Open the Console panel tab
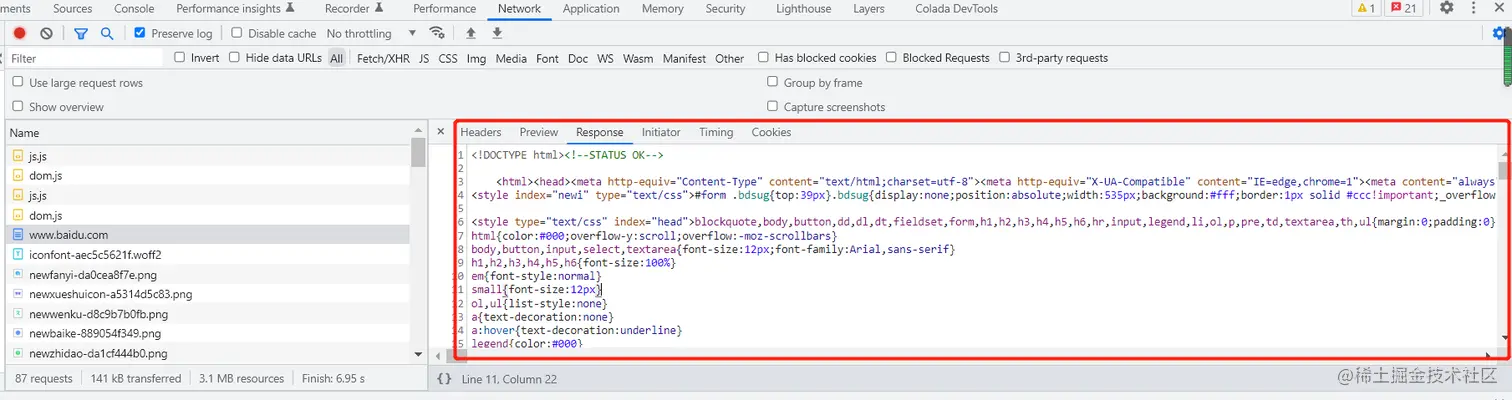The width and height of the screenshot is (1512, 400). coord(134,8)
